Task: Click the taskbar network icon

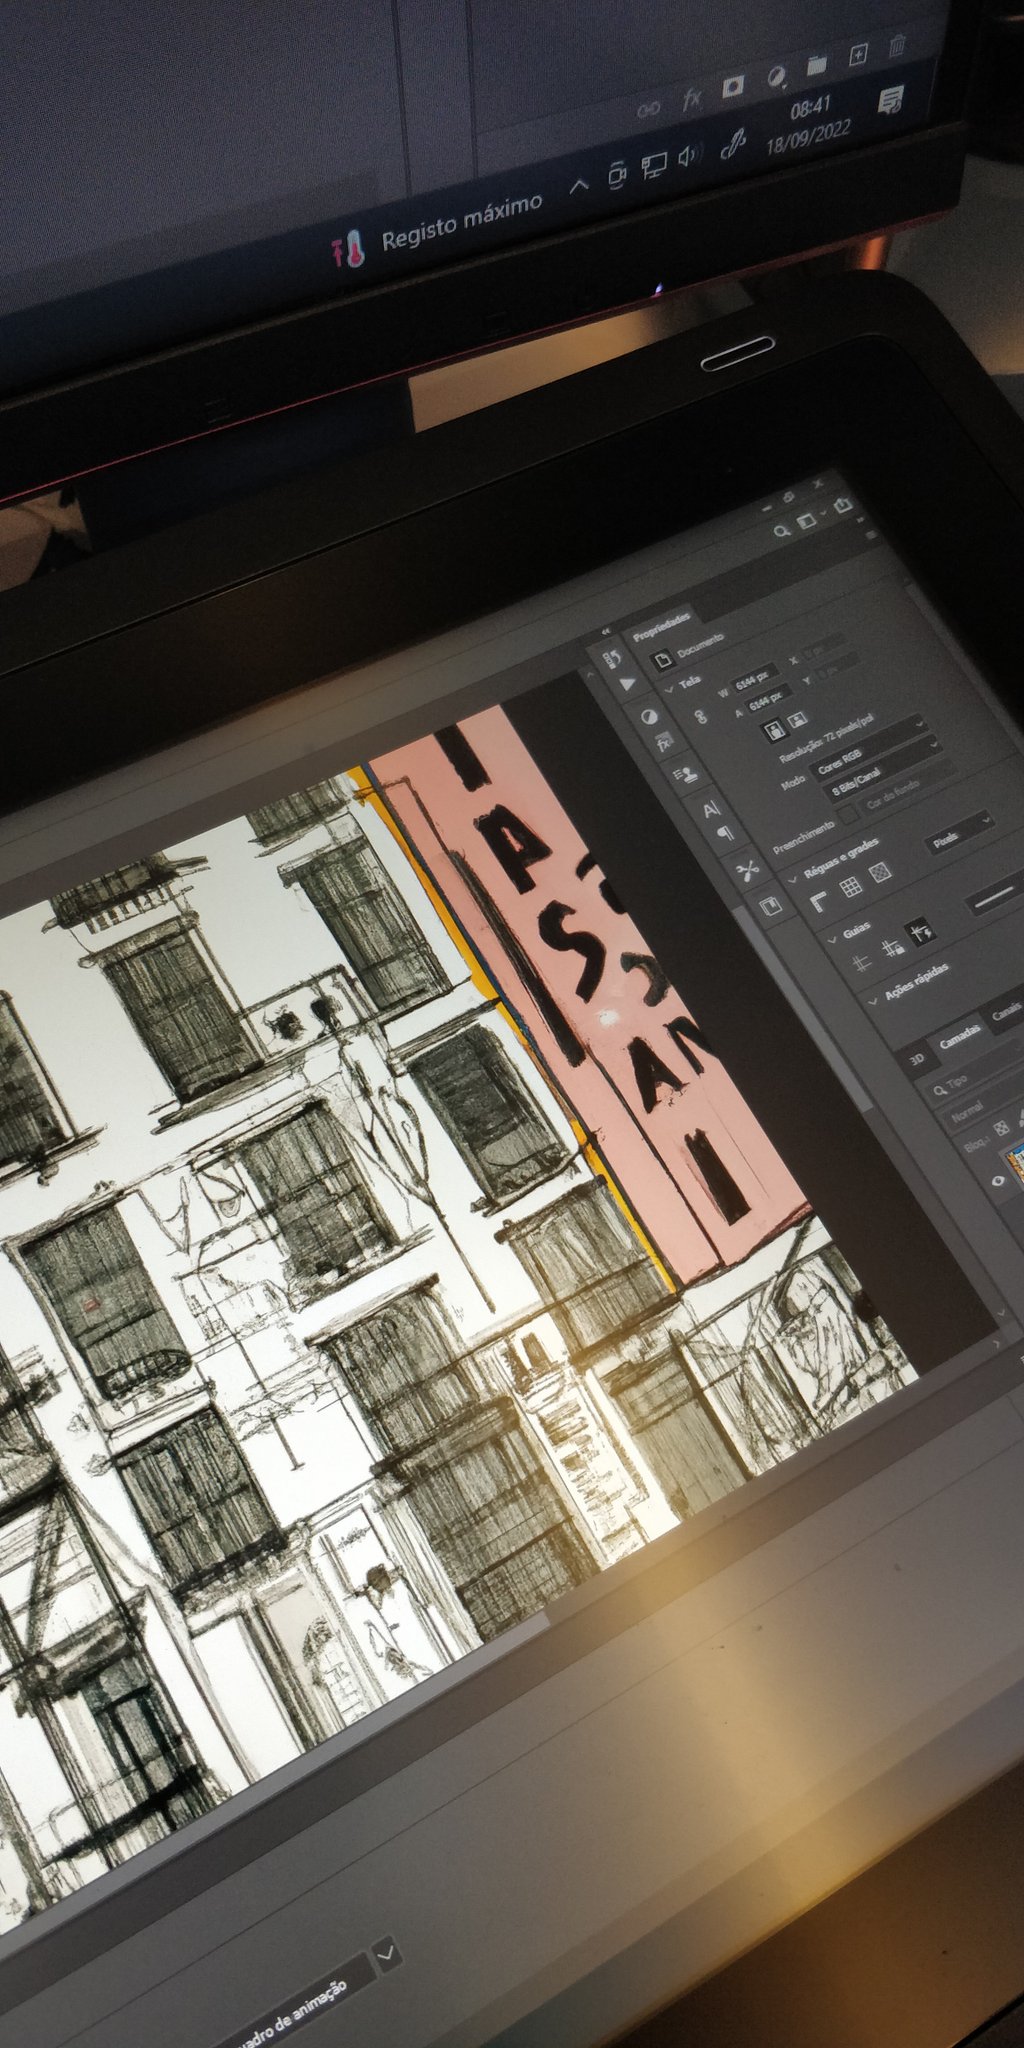Action: coord(654,165)
